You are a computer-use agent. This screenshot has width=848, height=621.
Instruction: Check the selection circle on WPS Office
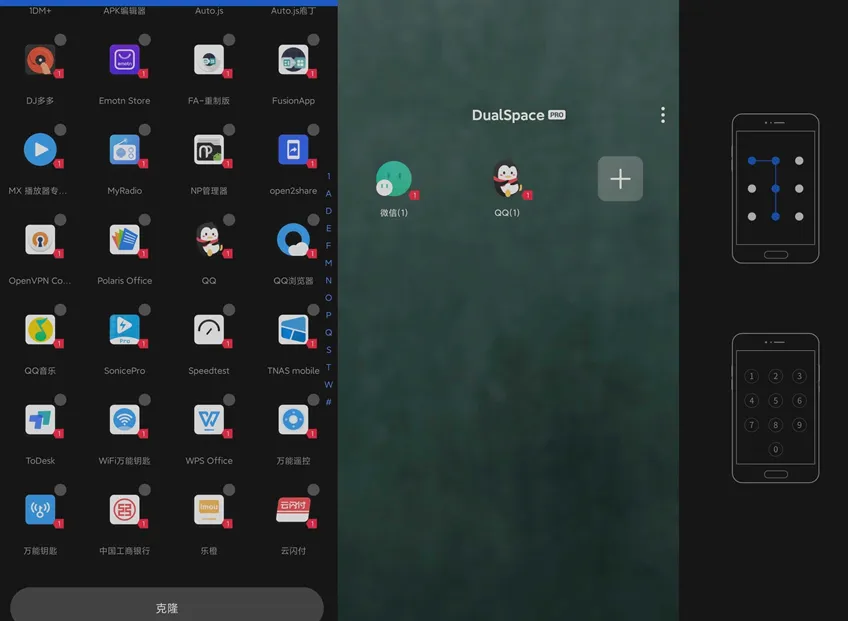click(x=229, y=399)
